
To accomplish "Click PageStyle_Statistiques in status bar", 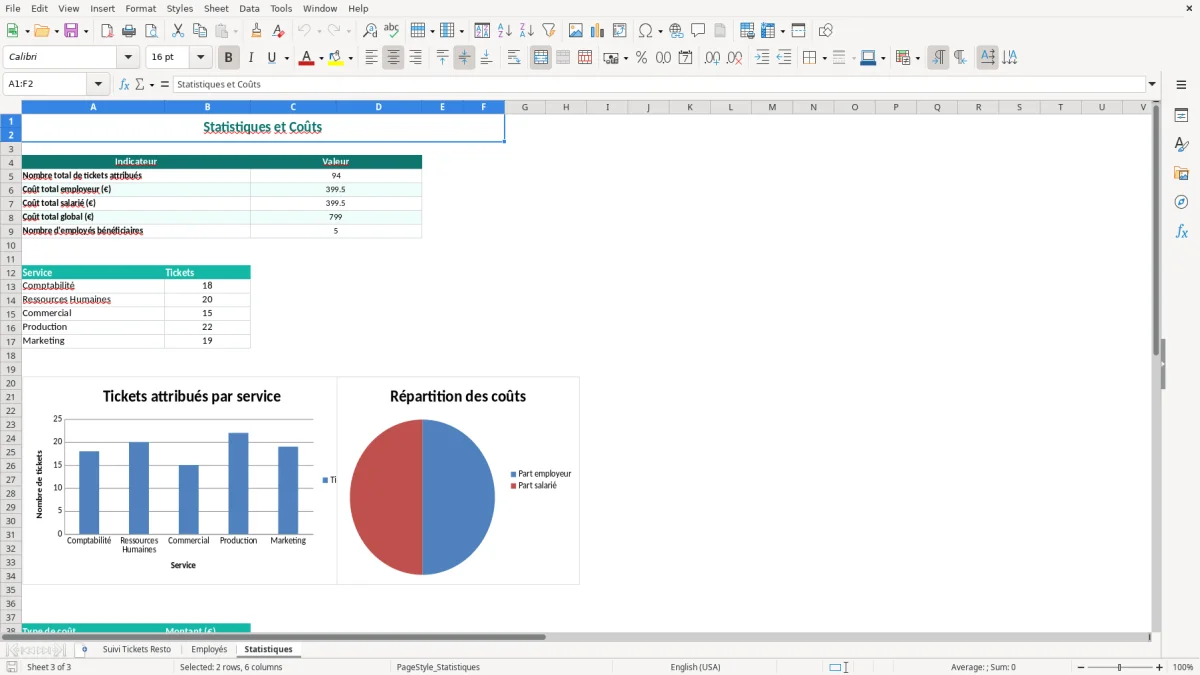I will click(438, 667).
